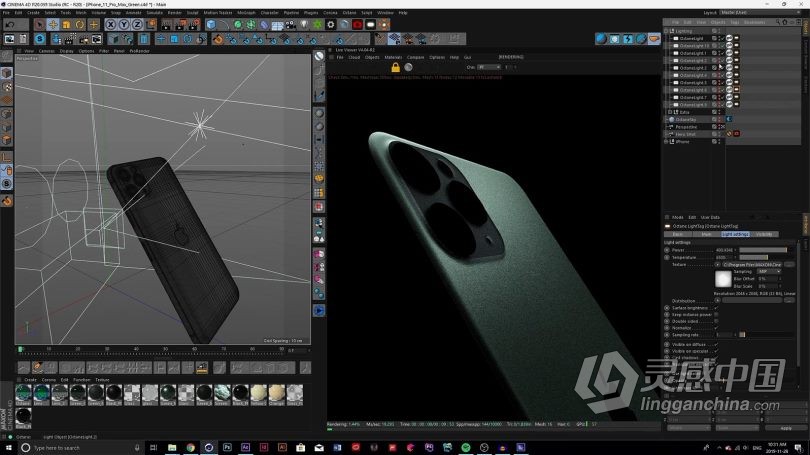Open the spline pen tool icon
This screenshot has width=810, height=455.
click(224, 24)
